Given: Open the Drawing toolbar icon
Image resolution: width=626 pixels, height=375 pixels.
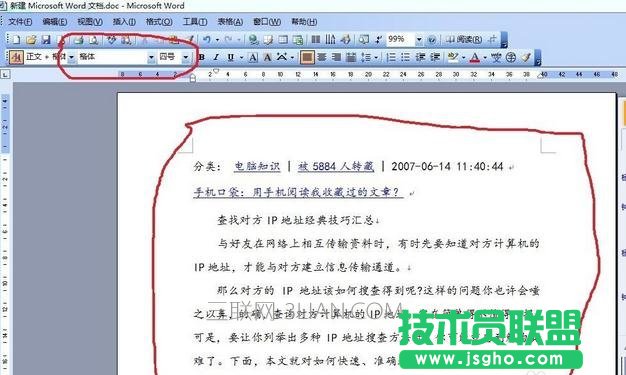Looking at the screenshot, I should [345, 39].
